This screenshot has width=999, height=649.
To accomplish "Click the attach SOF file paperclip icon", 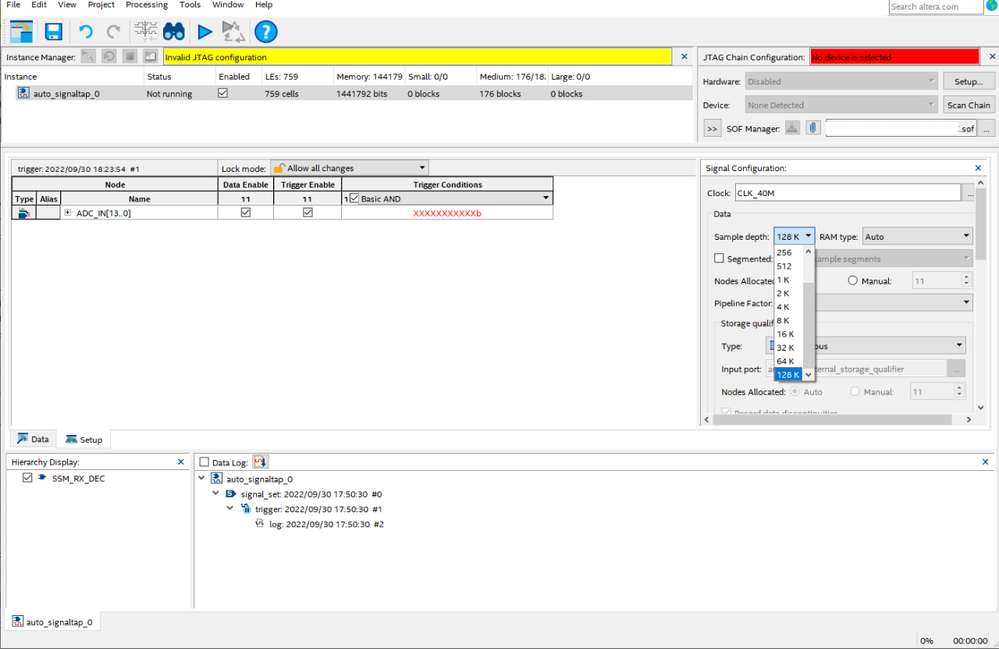I will coord(813,128).
